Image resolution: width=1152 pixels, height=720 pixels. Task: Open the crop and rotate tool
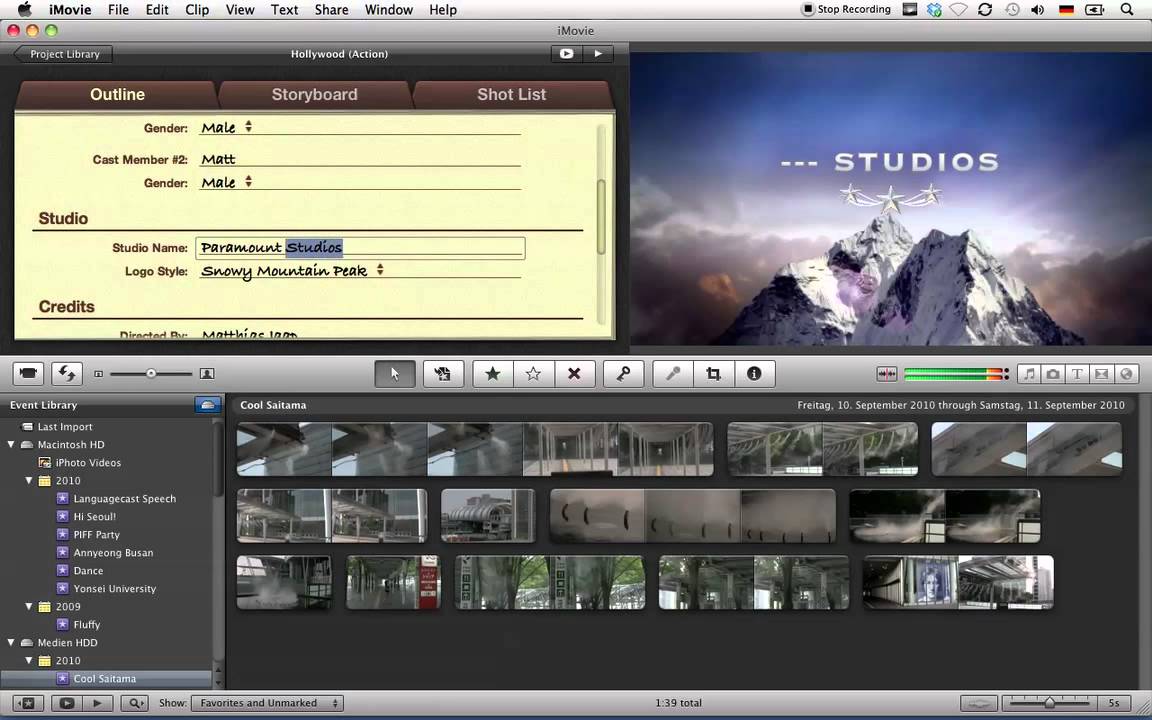[713, 374]
